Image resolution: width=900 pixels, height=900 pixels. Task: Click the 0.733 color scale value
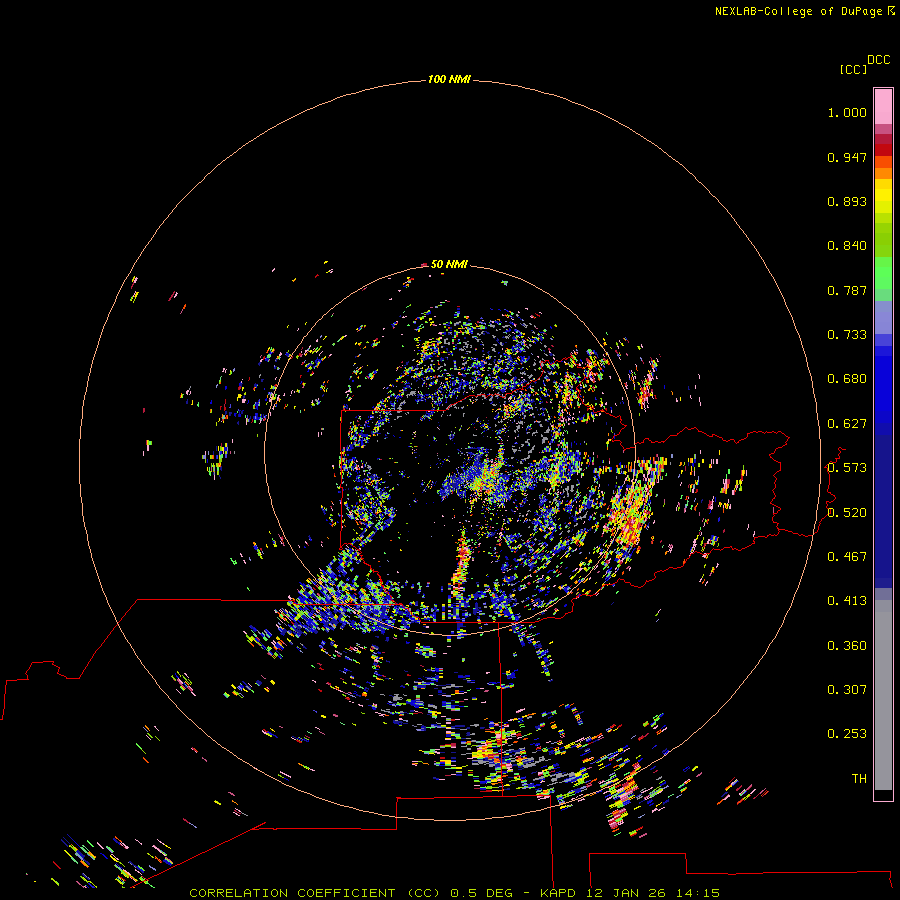847,335
